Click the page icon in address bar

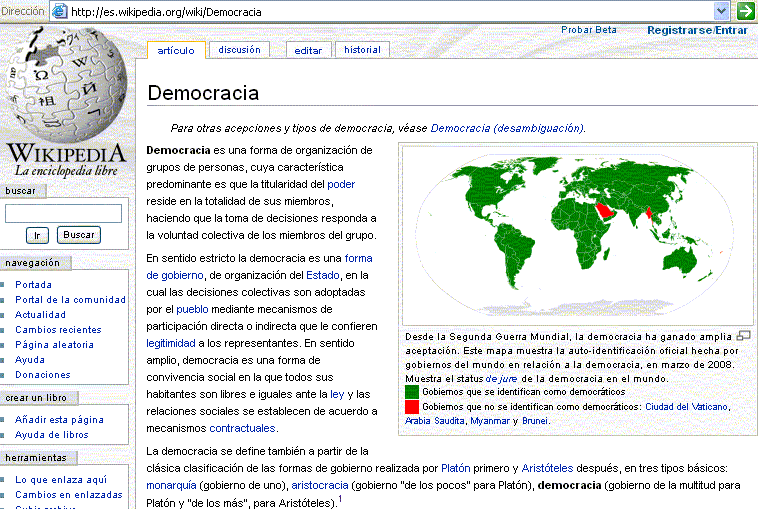[x=59, y=11]
